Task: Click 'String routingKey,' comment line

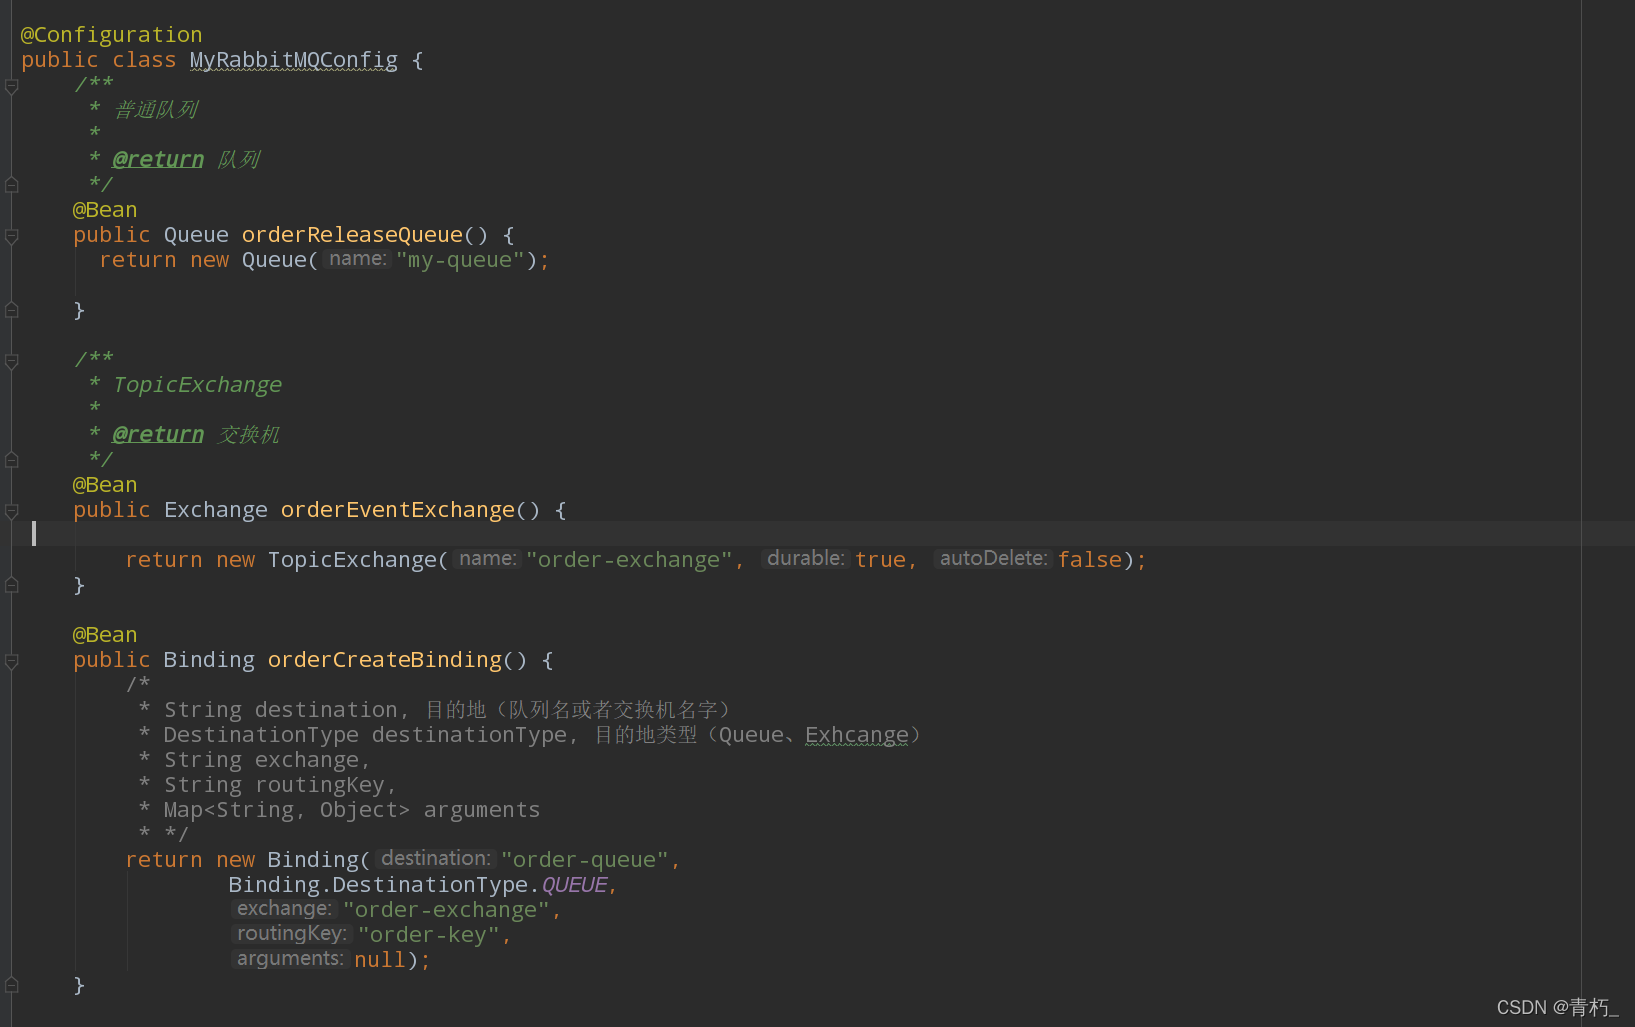Action: 280,785
